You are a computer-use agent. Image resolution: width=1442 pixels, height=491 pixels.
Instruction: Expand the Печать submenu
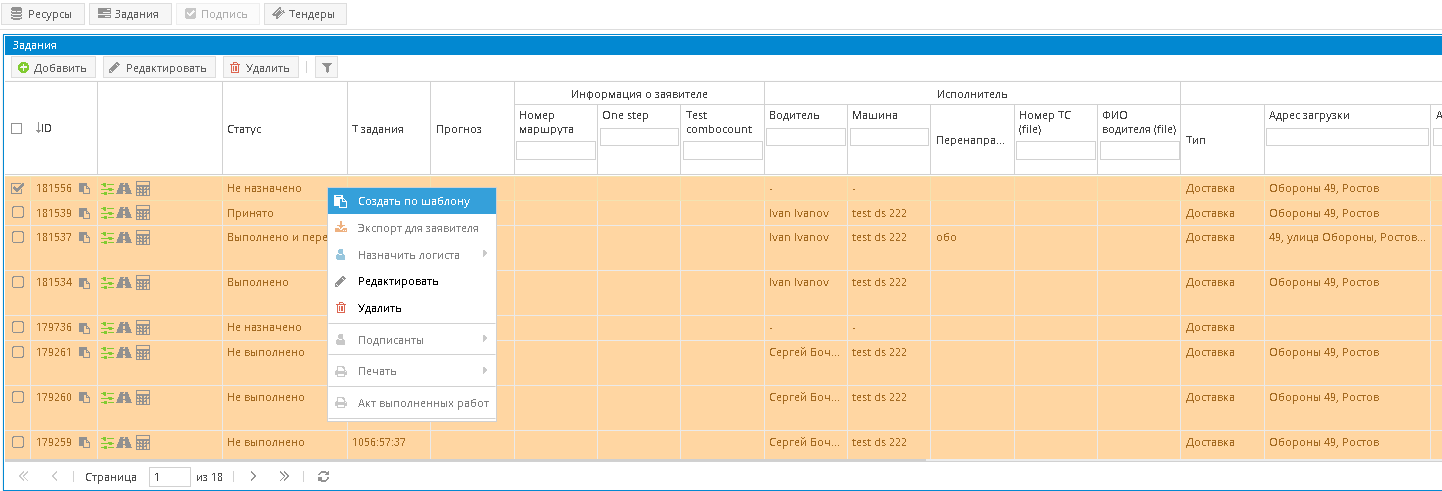[412, 371]
